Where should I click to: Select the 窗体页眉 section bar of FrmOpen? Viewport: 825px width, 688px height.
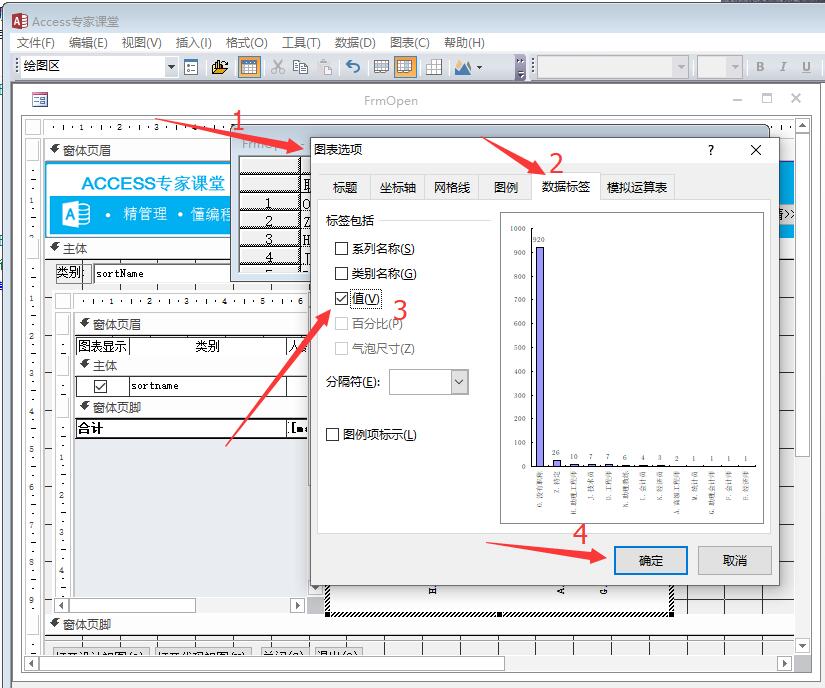pyautogui.click(x=138, y=150)
